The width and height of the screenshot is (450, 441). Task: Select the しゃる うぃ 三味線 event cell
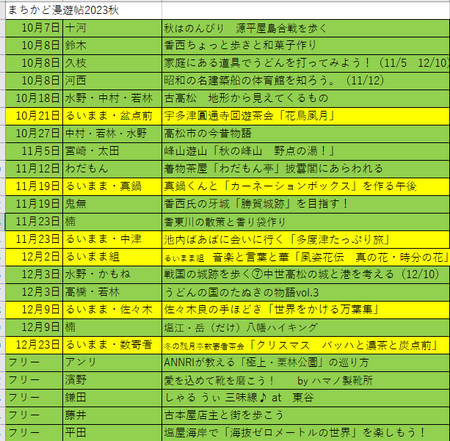click(306, 398)
